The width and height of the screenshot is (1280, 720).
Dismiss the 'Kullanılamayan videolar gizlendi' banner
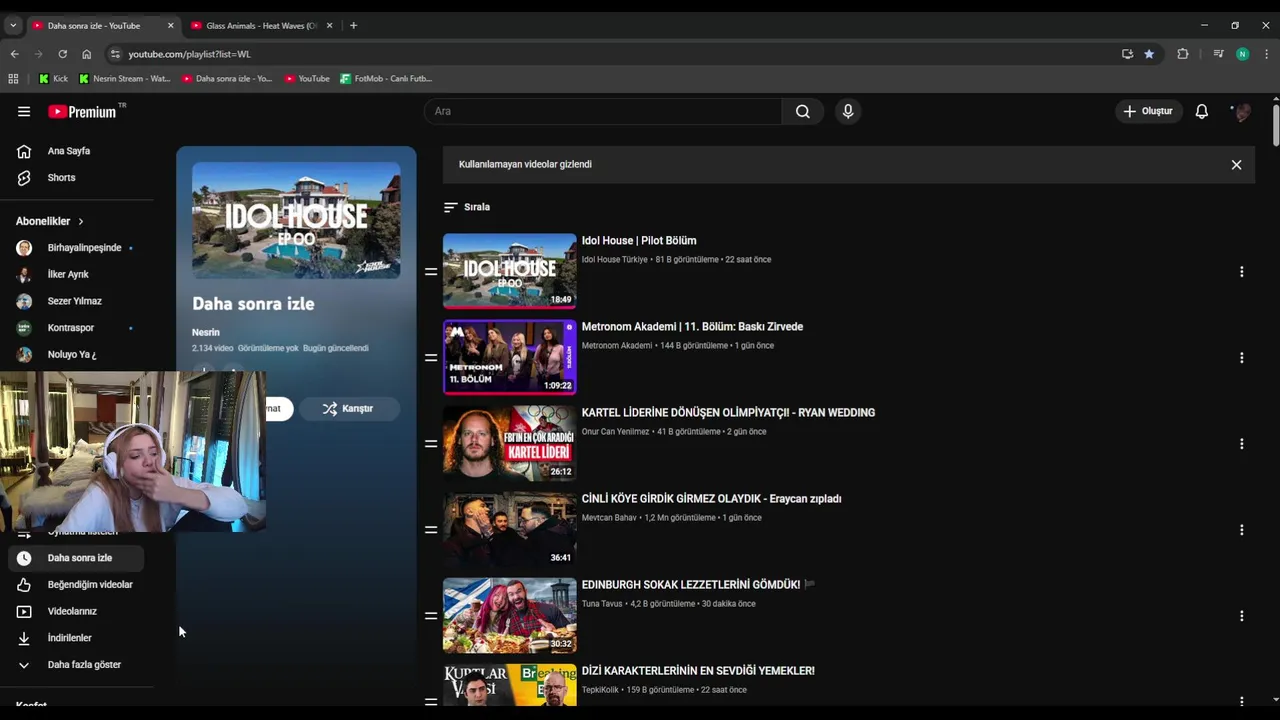(1236, 165)
